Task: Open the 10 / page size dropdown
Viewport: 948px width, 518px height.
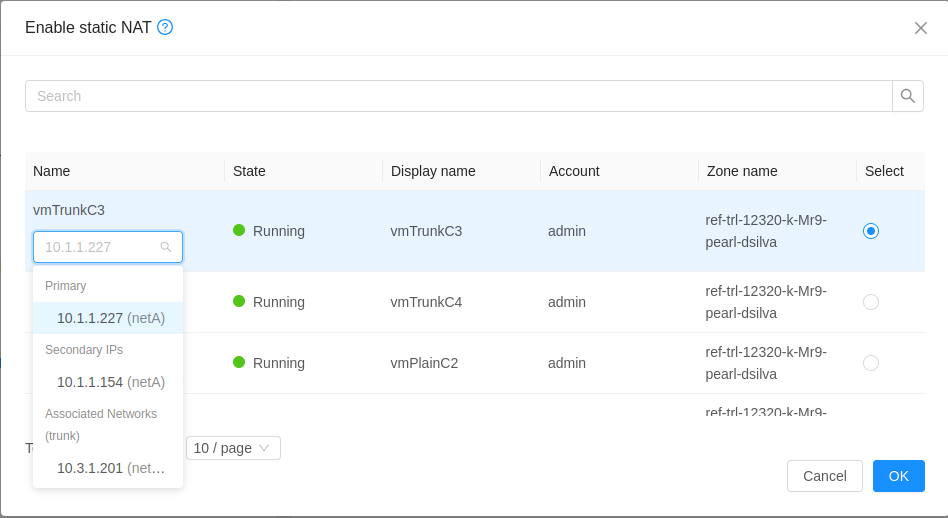Action: coord(233,448)
